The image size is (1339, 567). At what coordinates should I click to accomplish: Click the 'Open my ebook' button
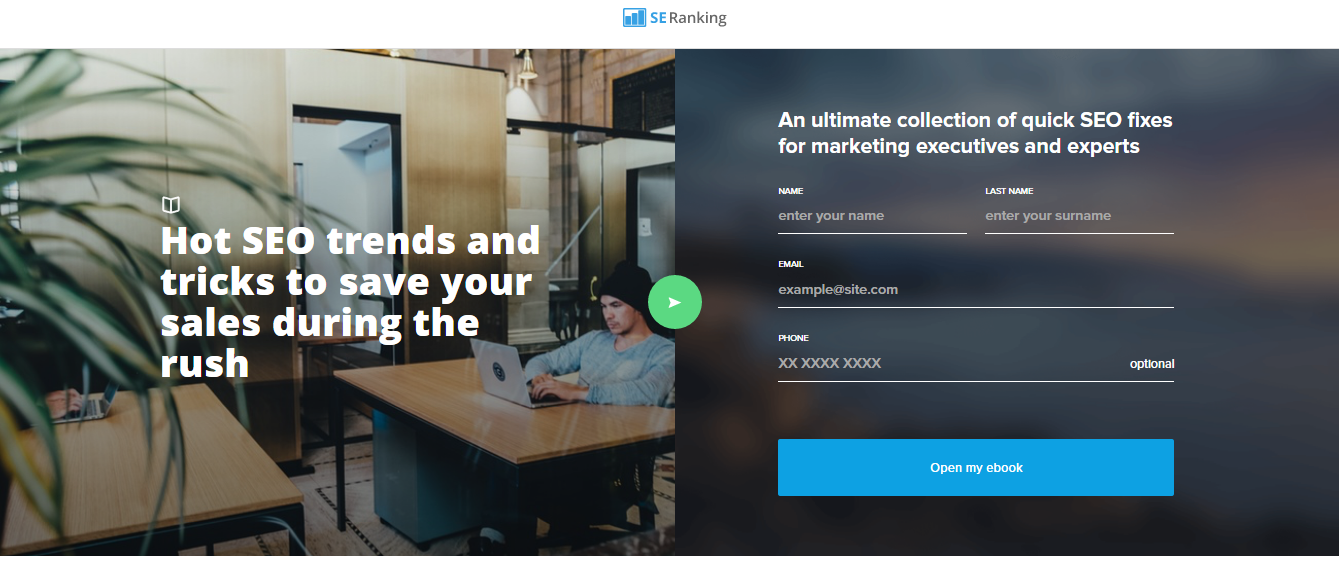tap(976, 467)
